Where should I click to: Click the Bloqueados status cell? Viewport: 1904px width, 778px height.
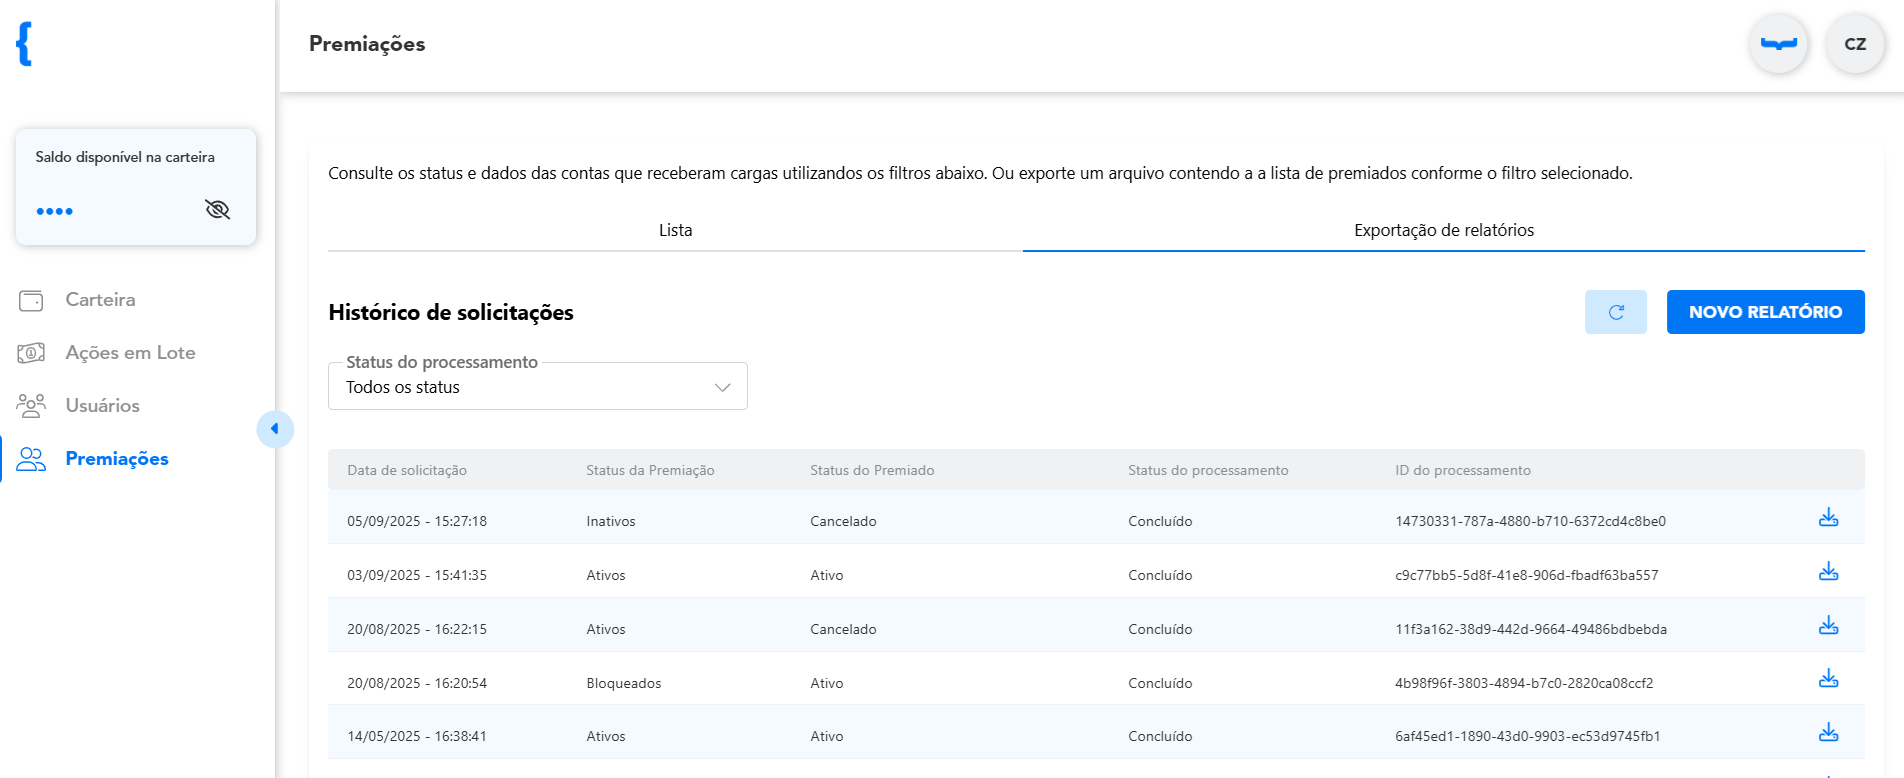[624, 683]
